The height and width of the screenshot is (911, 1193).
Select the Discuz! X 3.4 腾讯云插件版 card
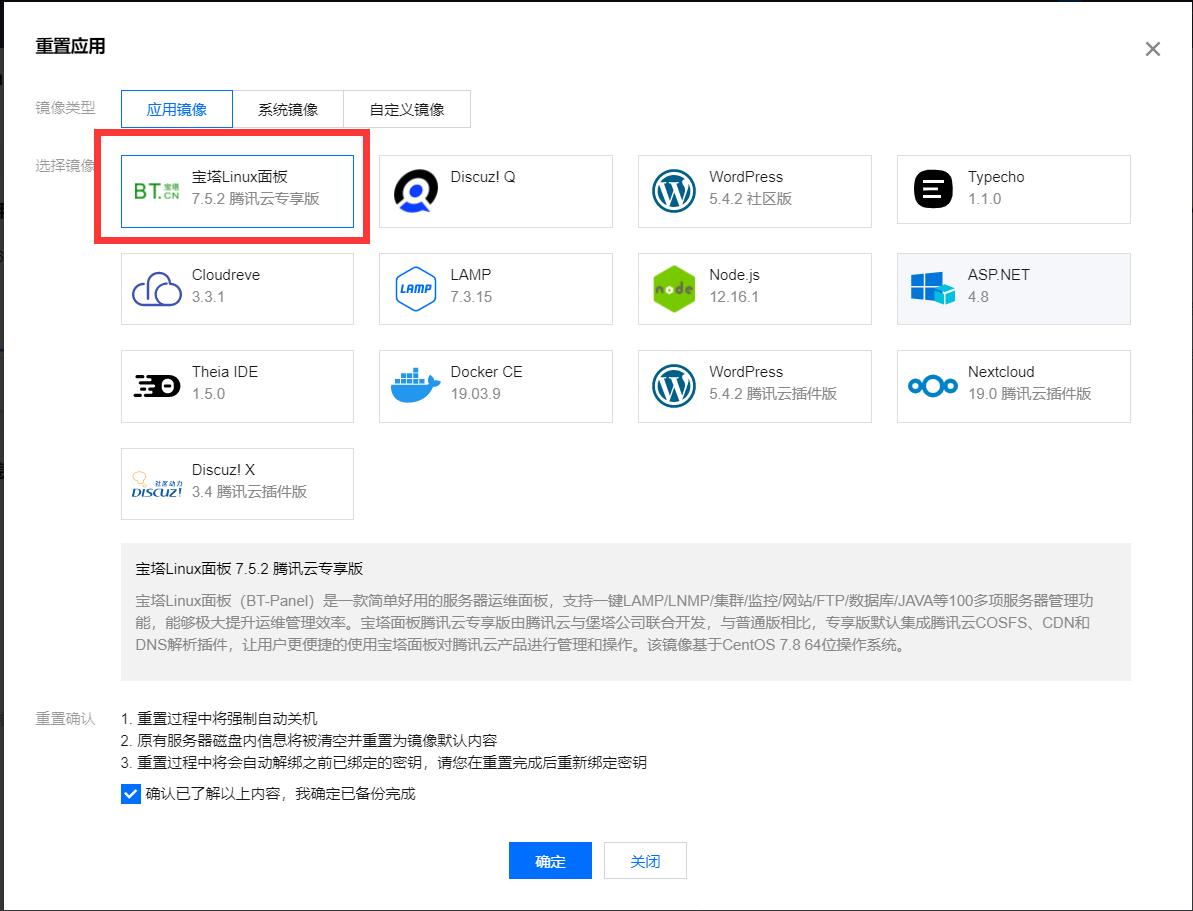pyautogui.click(x=237, y=484)
